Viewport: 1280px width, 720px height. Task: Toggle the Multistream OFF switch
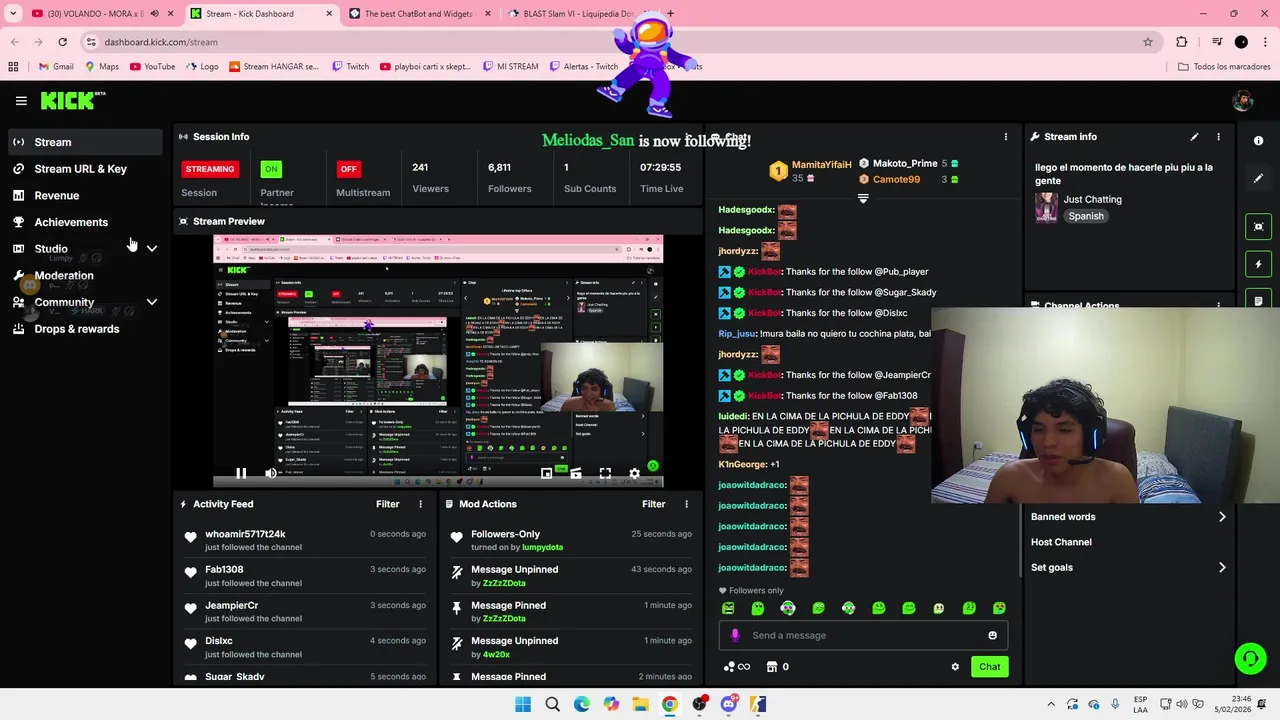point(348,169)
